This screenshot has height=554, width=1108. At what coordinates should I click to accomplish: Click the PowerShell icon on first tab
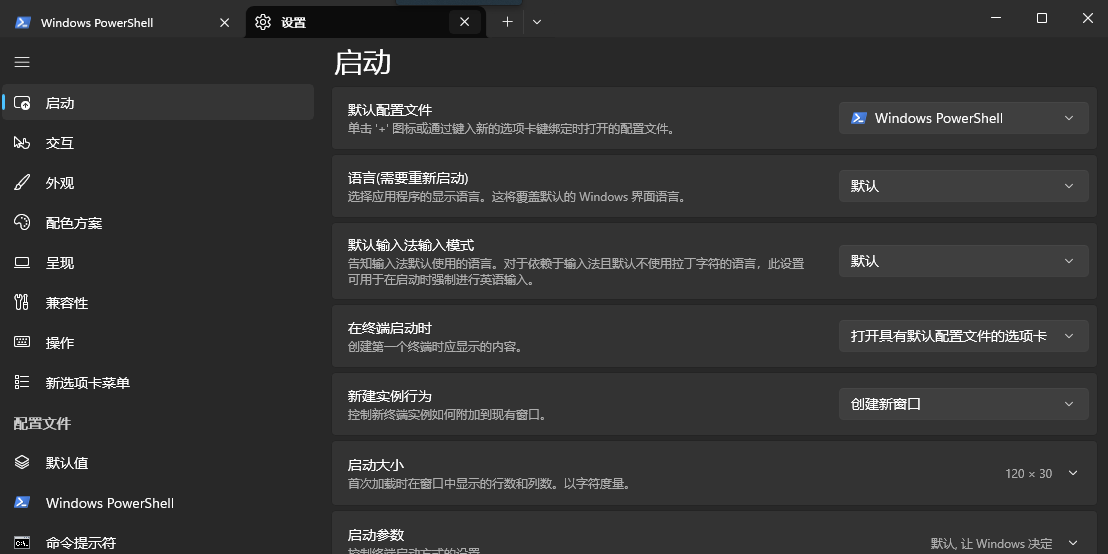point(23,22)
